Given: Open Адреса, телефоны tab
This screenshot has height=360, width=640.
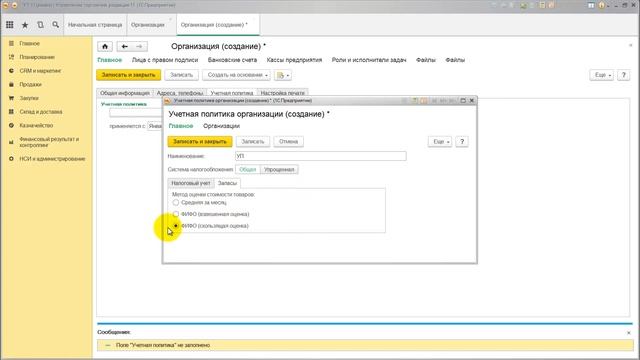Looking at the screenshot, I should click(x=180, y=93).
